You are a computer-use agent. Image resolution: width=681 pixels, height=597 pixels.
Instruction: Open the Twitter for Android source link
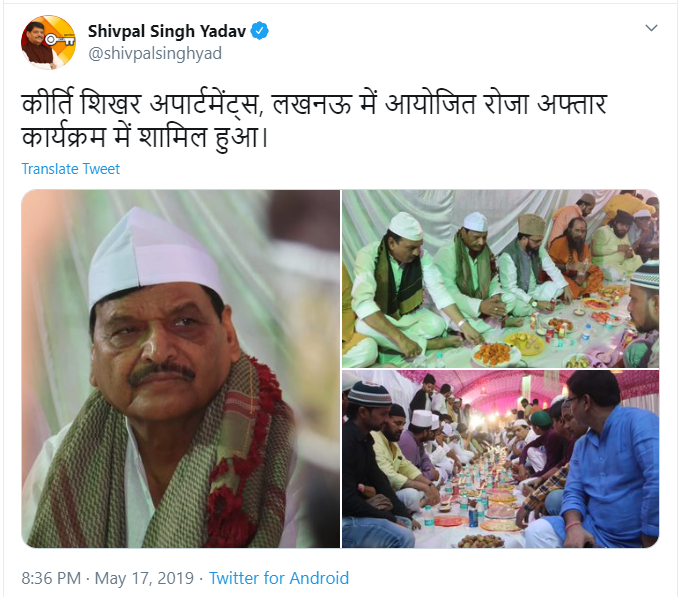point(279,578)
